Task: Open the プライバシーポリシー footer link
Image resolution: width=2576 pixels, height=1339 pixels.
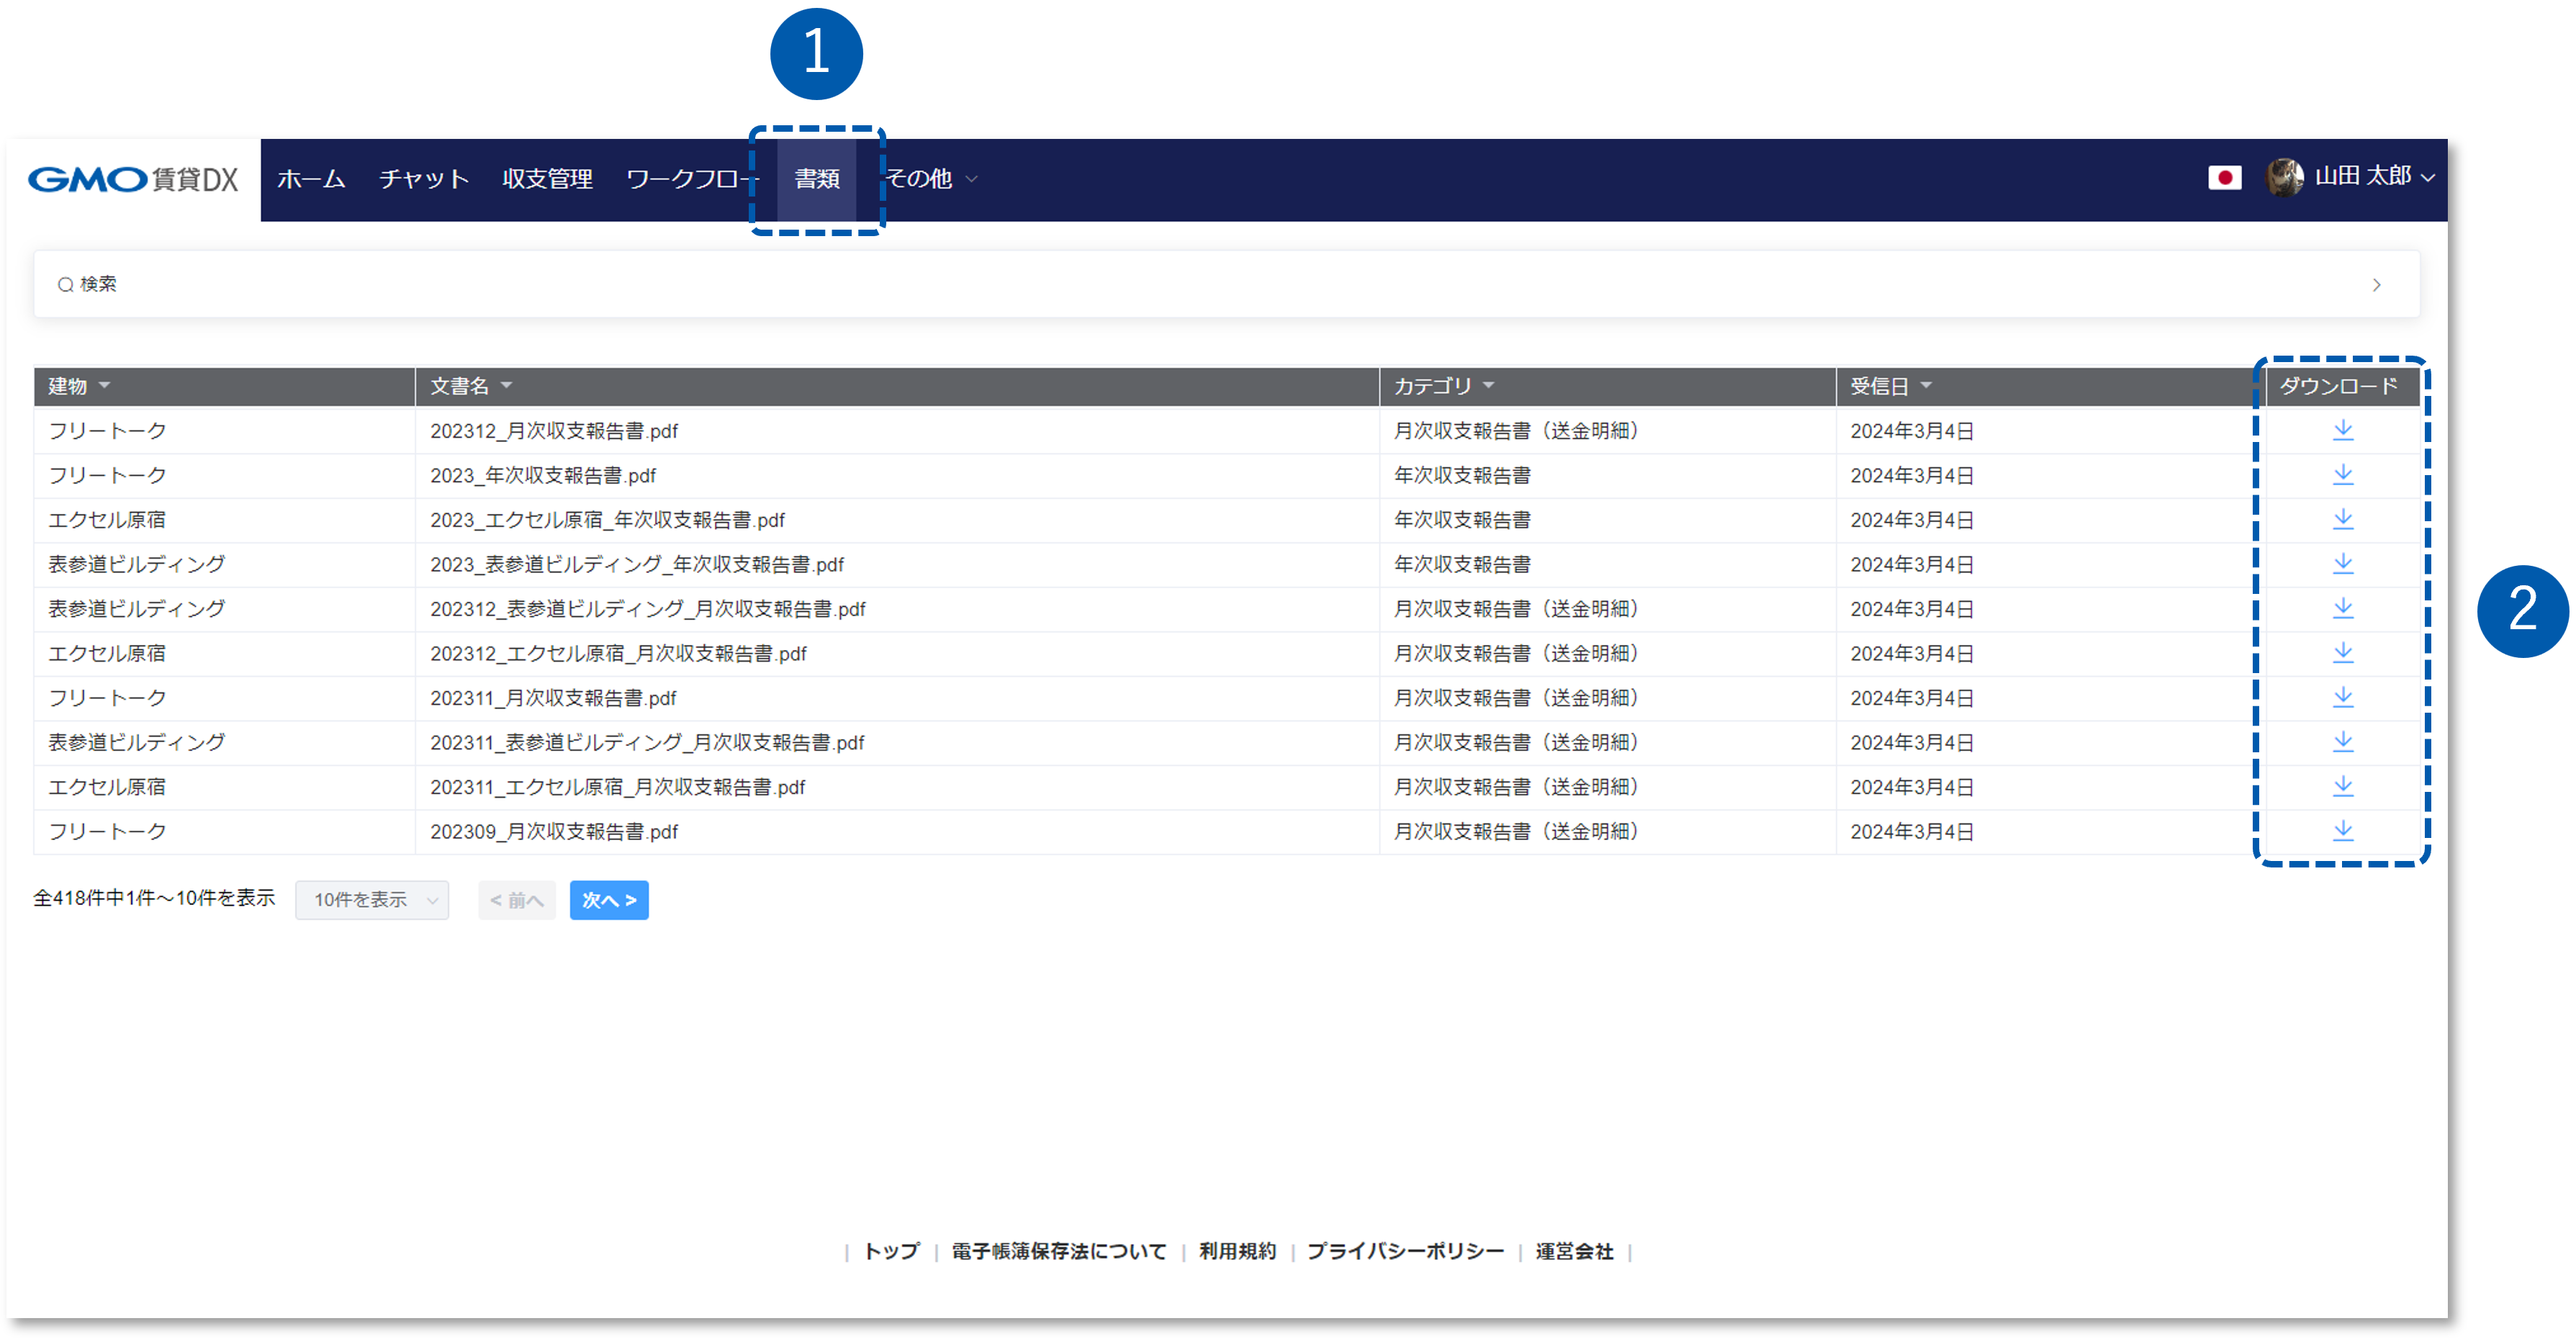Action: 1405,1251
